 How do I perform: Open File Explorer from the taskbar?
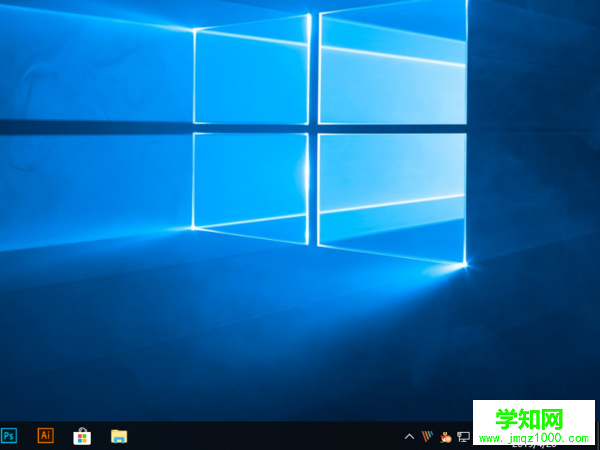(x=119, y=436)
